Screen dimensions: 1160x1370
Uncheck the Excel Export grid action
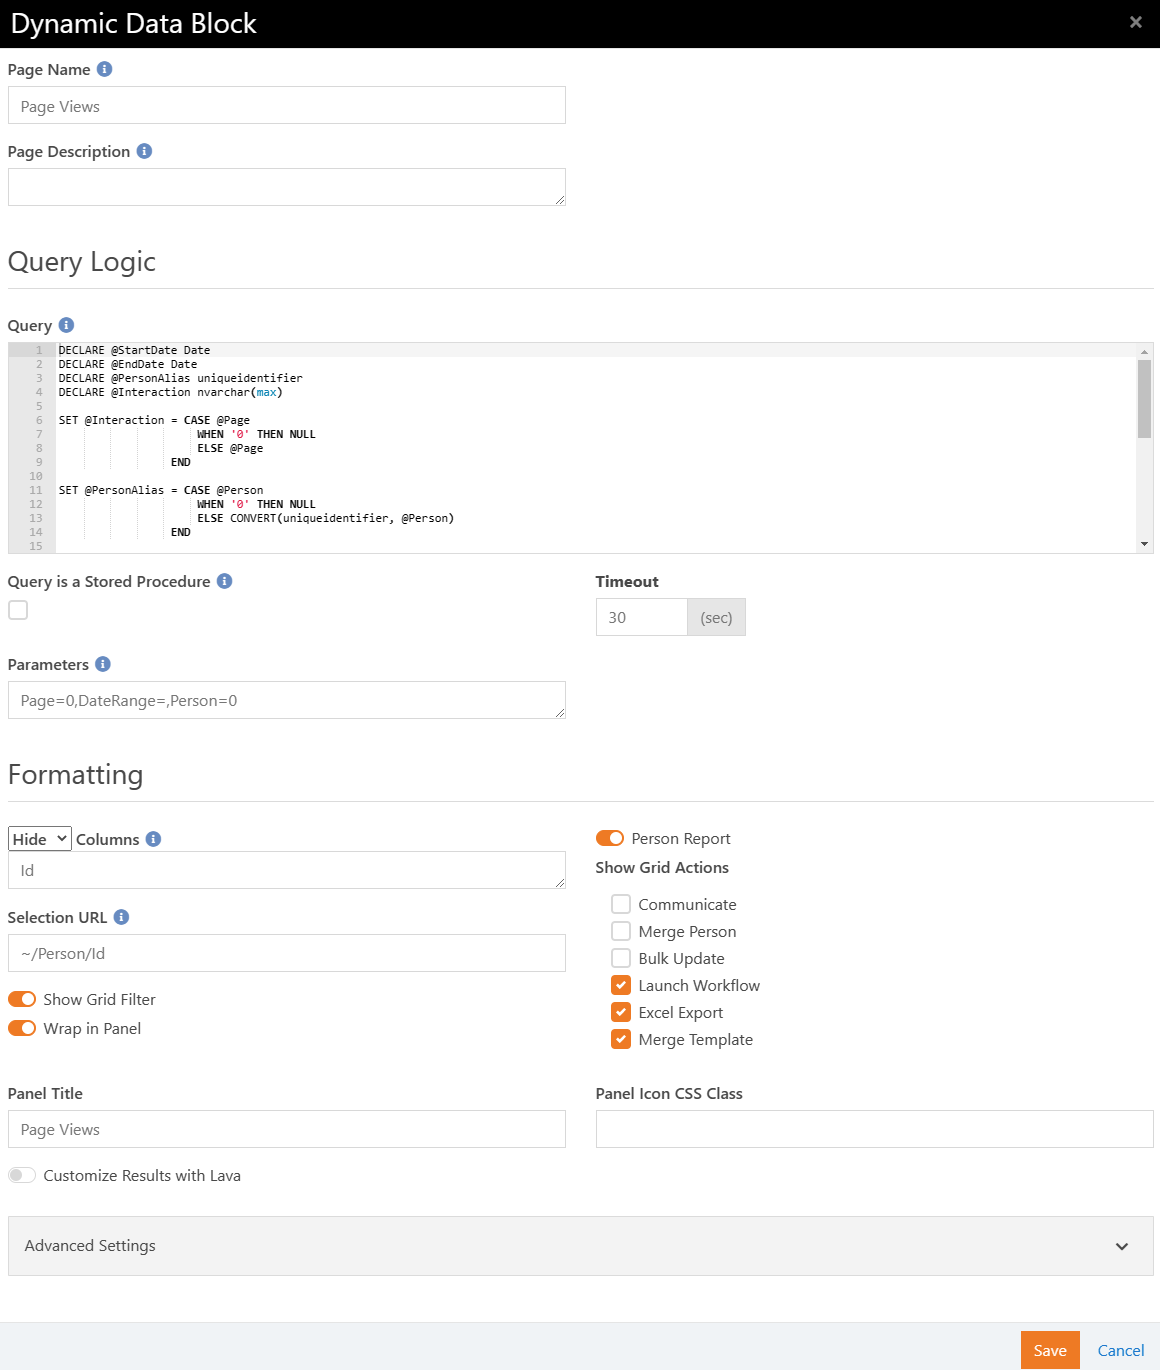[x=621, y=1012]
